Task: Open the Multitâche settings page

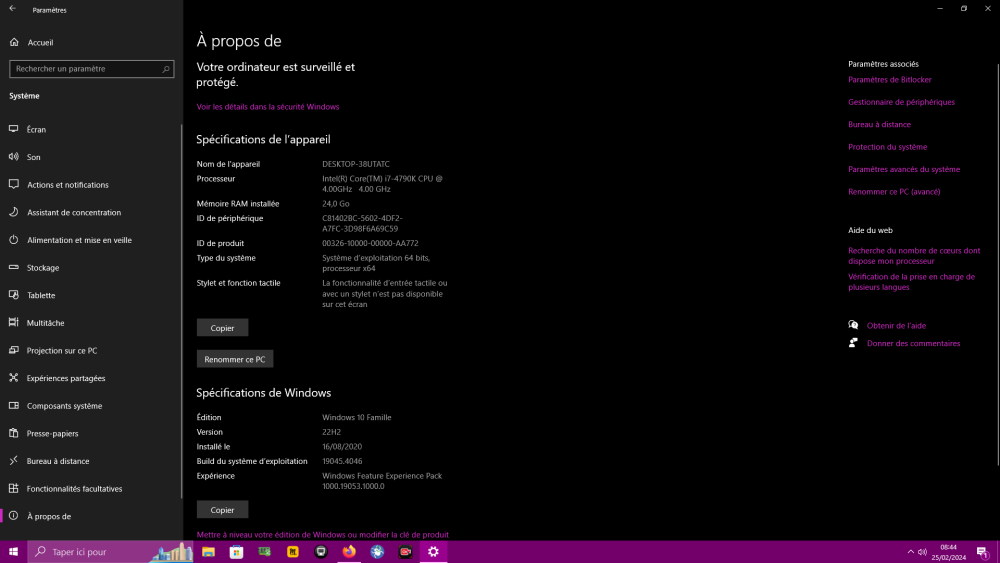Action: 45,323
